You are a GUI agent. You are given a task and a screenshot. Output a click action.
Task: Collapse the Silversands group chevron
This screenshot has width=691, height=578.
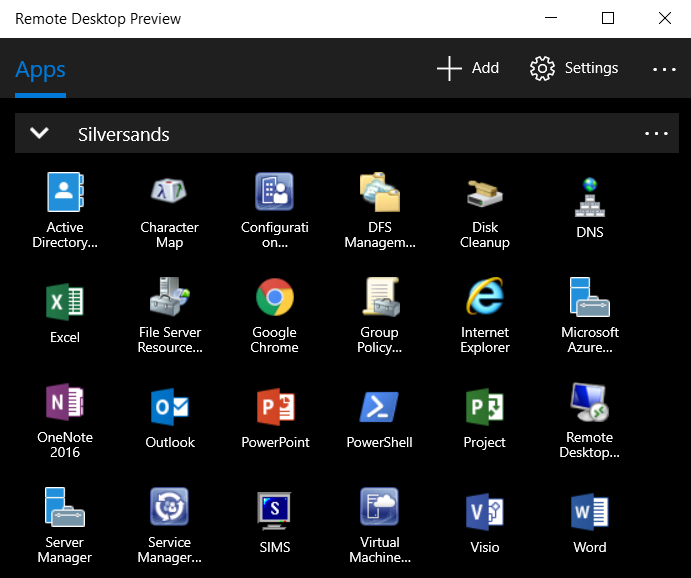[x=39, y=133]
